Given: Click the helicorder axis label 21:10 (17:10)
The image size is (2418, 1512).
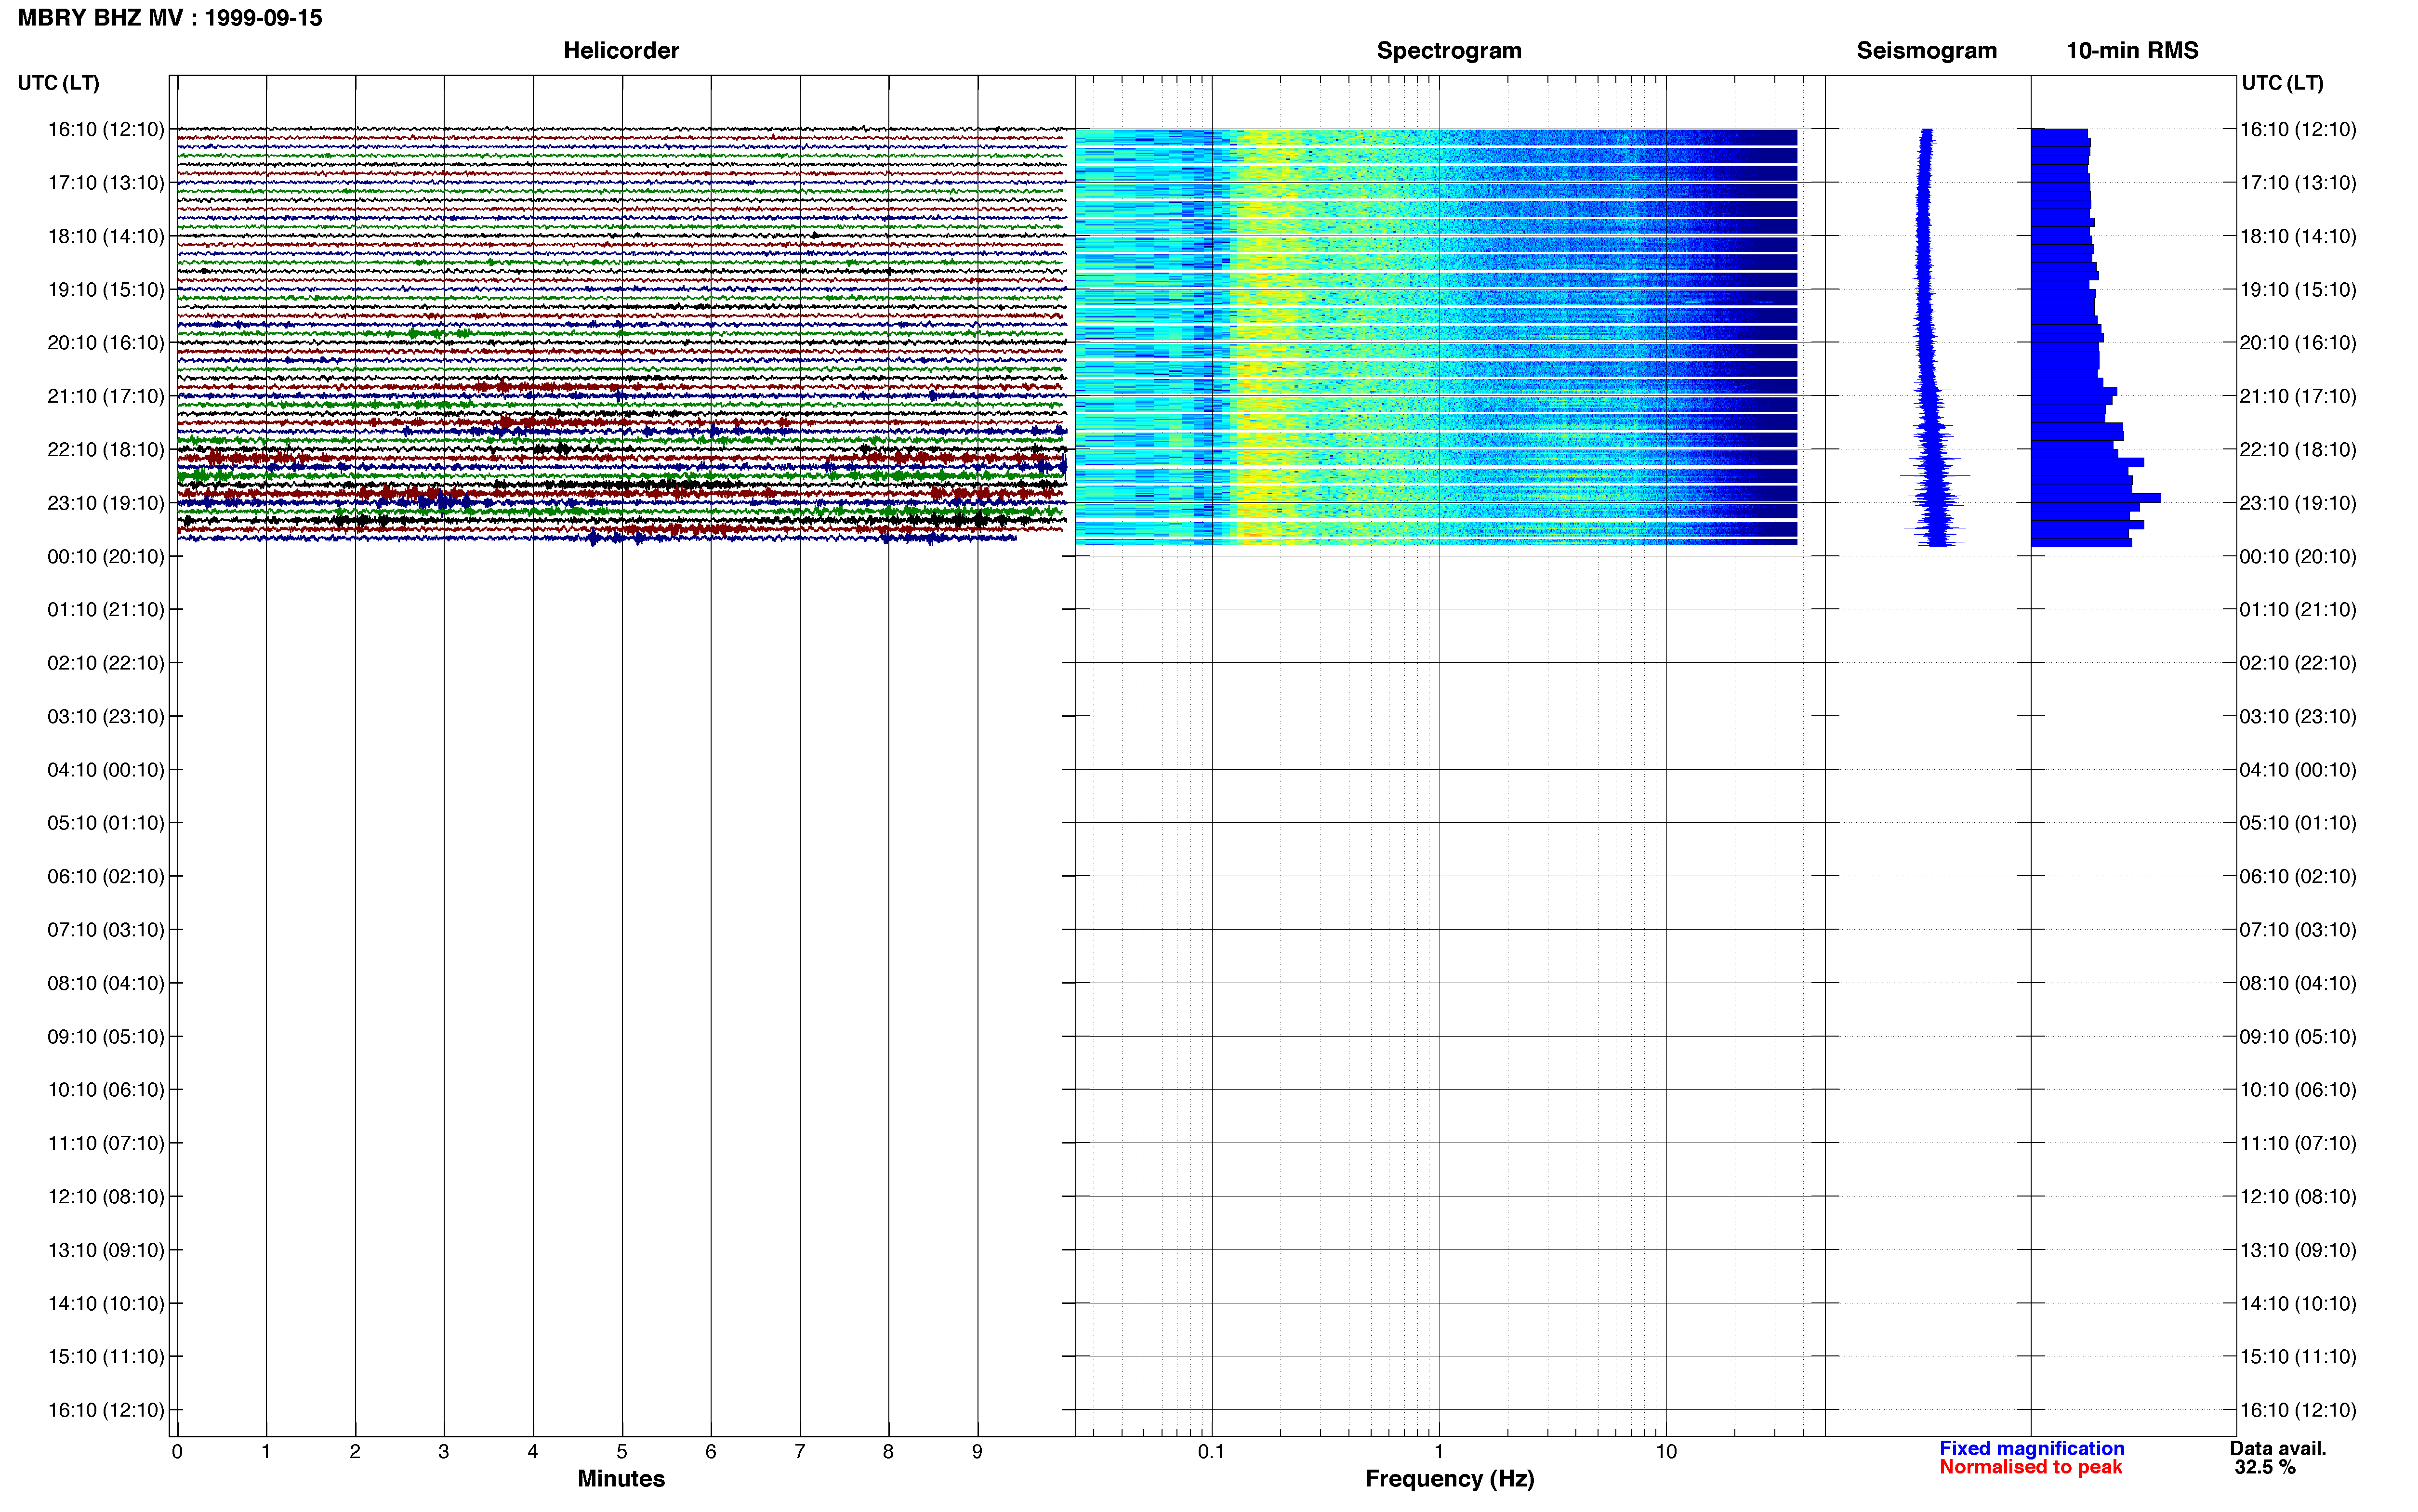Looking at the screenshot, I should point(105,396).
